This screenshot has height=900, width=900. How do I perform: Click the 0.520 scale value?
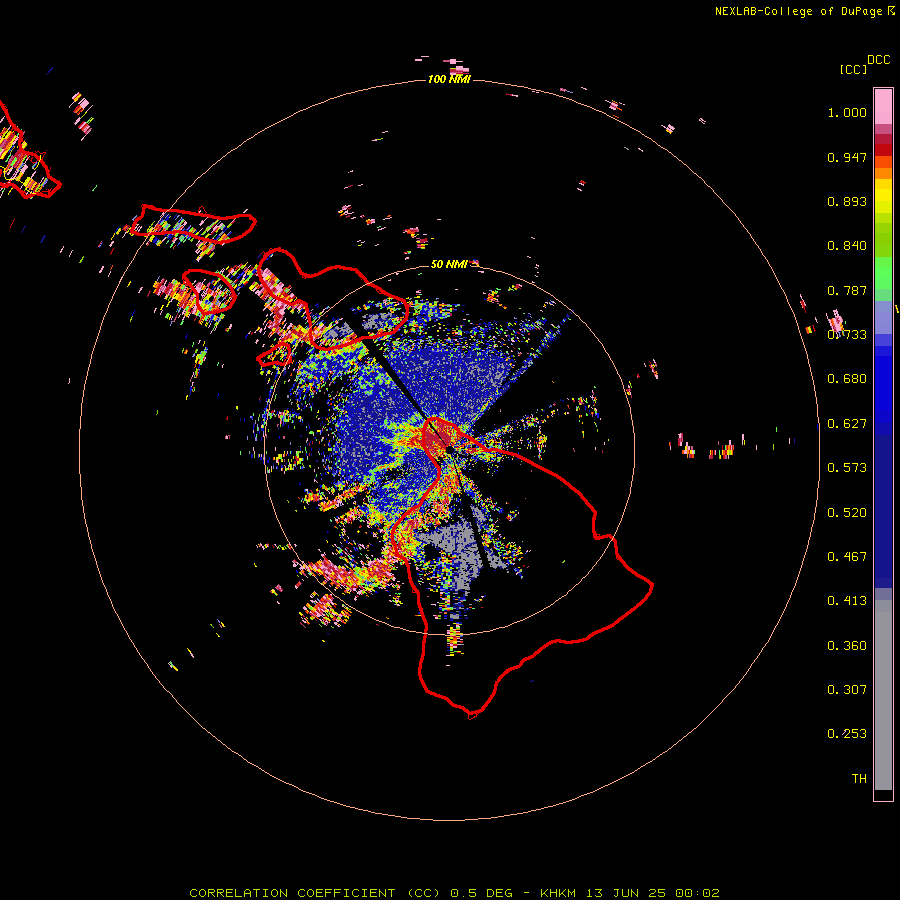click(x=847, y=513)
